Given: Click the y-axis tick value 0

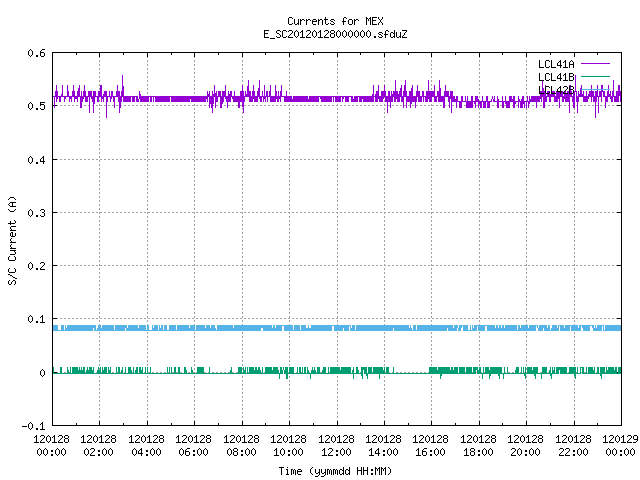Looking at the screenshot, I should coord(42,373).
